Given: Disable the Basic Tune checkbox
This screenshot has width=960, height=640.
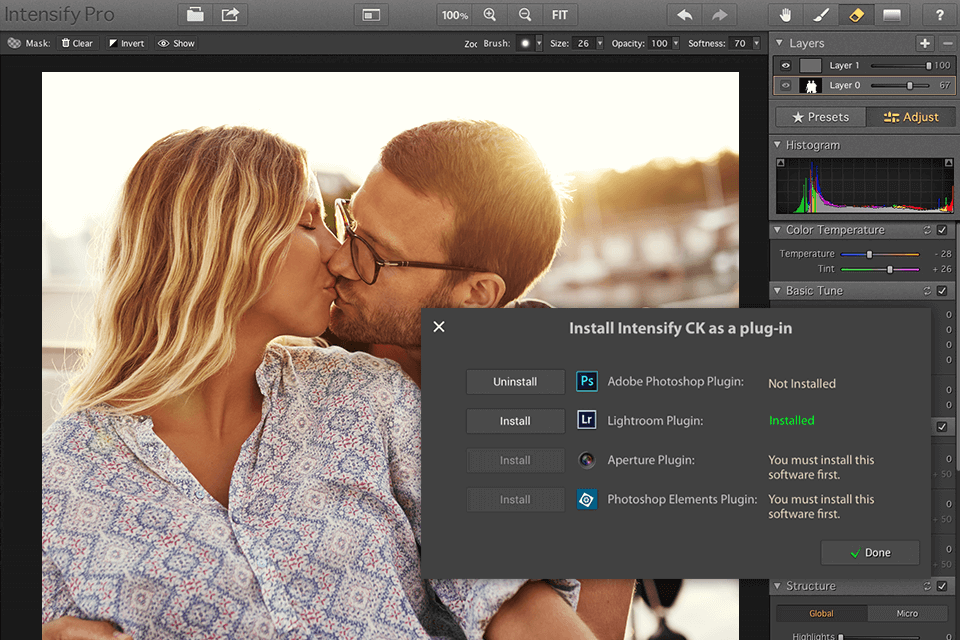Looking at the screenshot, I should (942, 291).
